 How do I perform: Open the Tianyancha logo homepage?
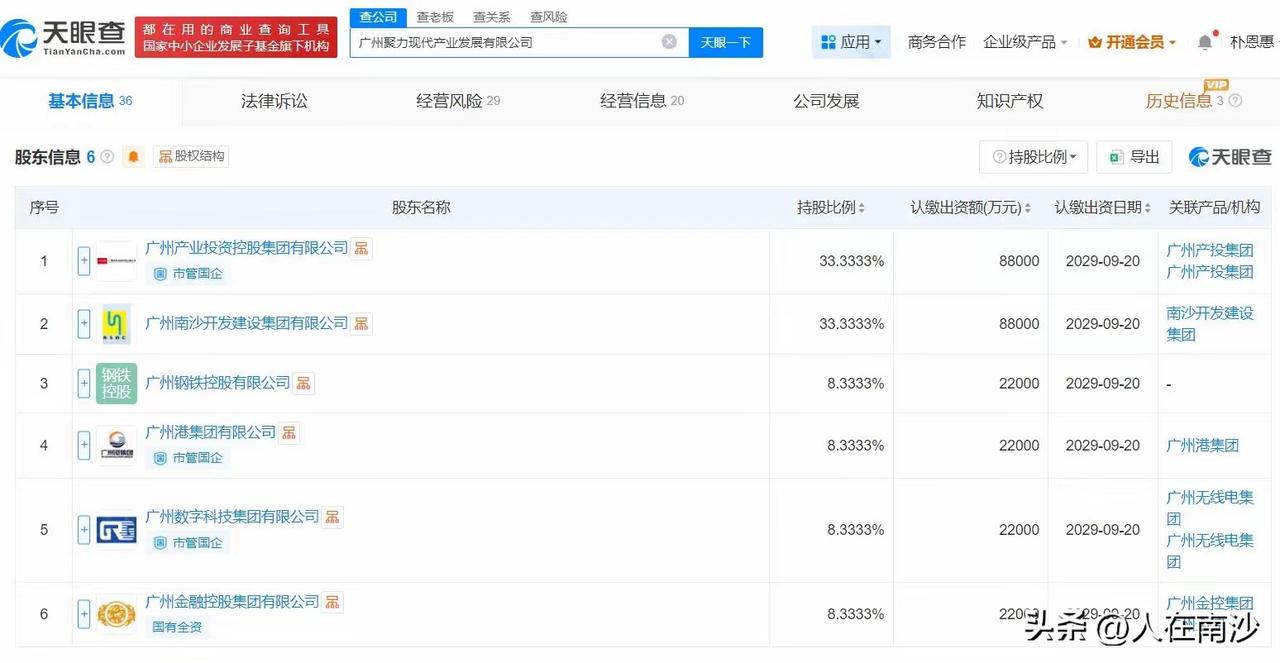click(x=64, y=38)
